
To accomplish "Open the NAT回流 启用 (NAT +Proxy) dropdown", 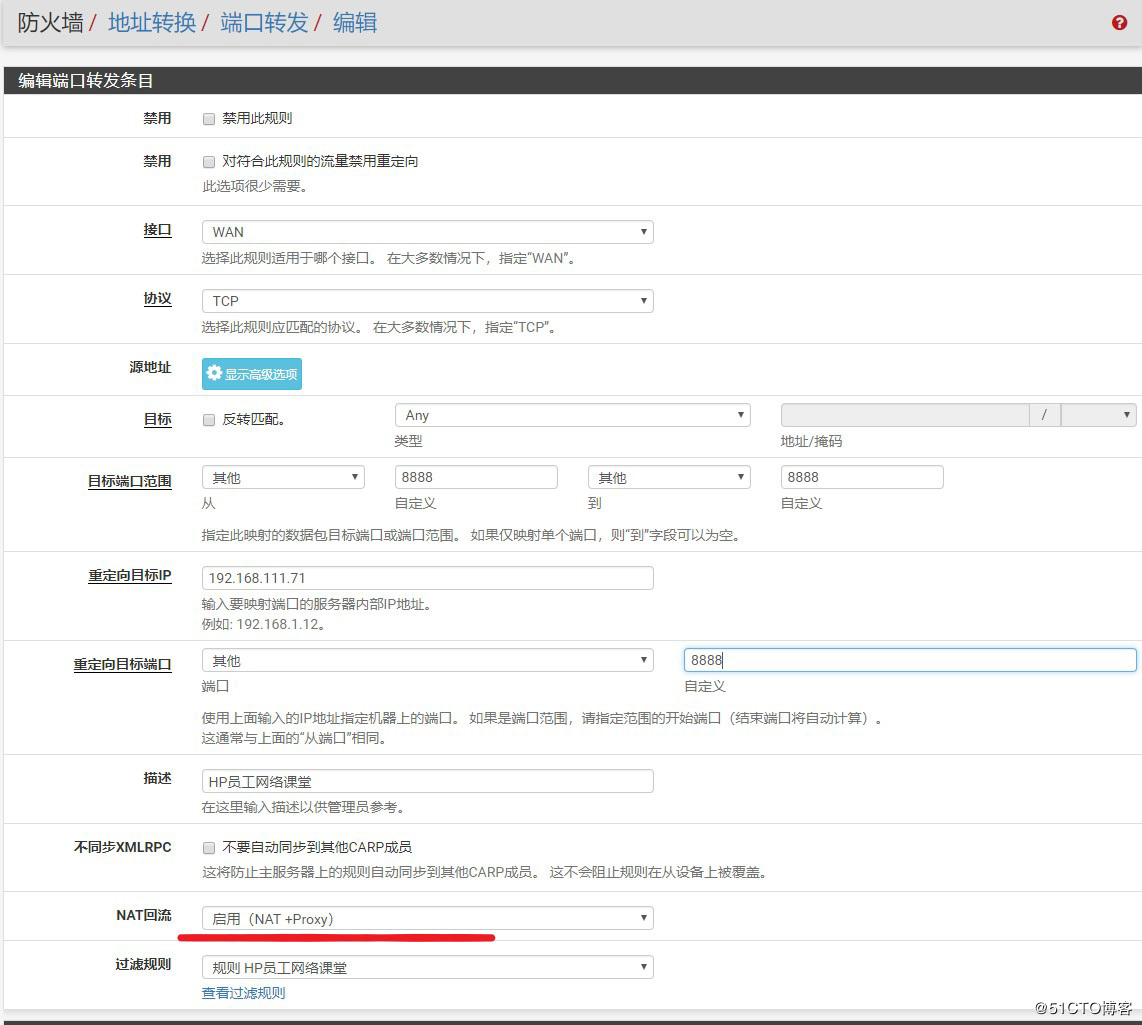I will [x=427, y=918].
